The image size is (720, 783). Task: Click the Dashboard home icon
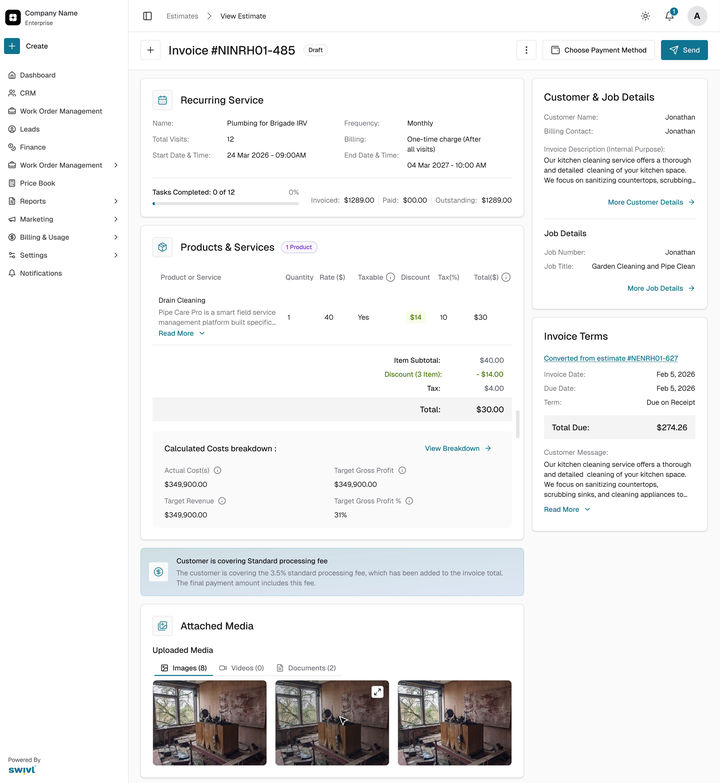click(12, 75)
